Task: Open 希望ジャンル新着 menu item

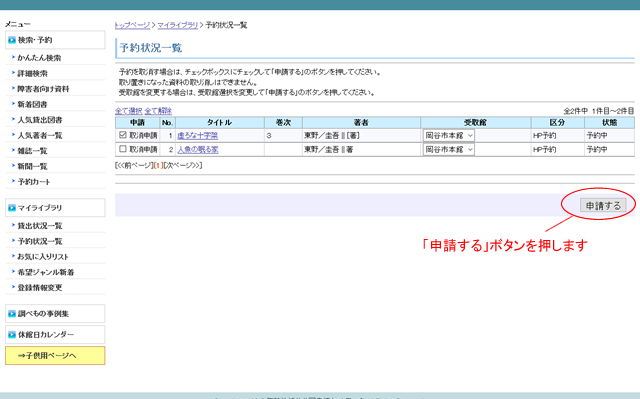Action: click(46, 272)
